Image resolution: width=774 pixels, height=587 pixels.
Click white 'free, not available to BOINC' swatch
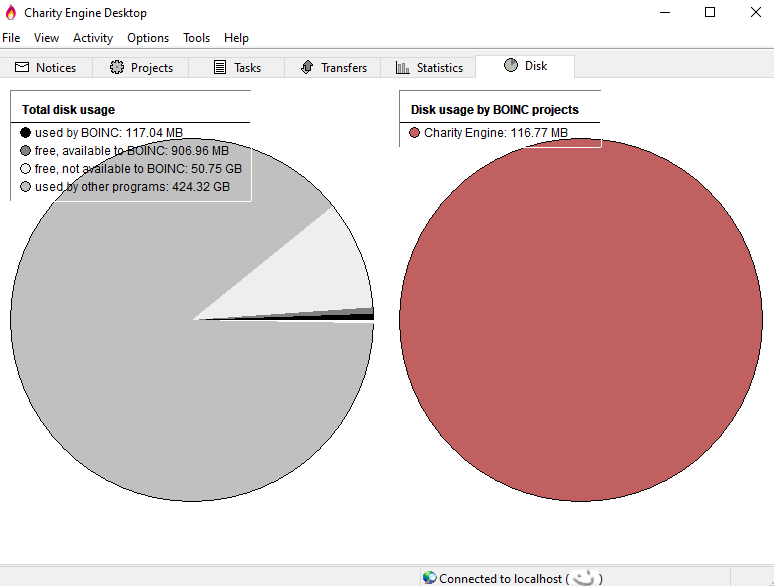coord(26,169)
